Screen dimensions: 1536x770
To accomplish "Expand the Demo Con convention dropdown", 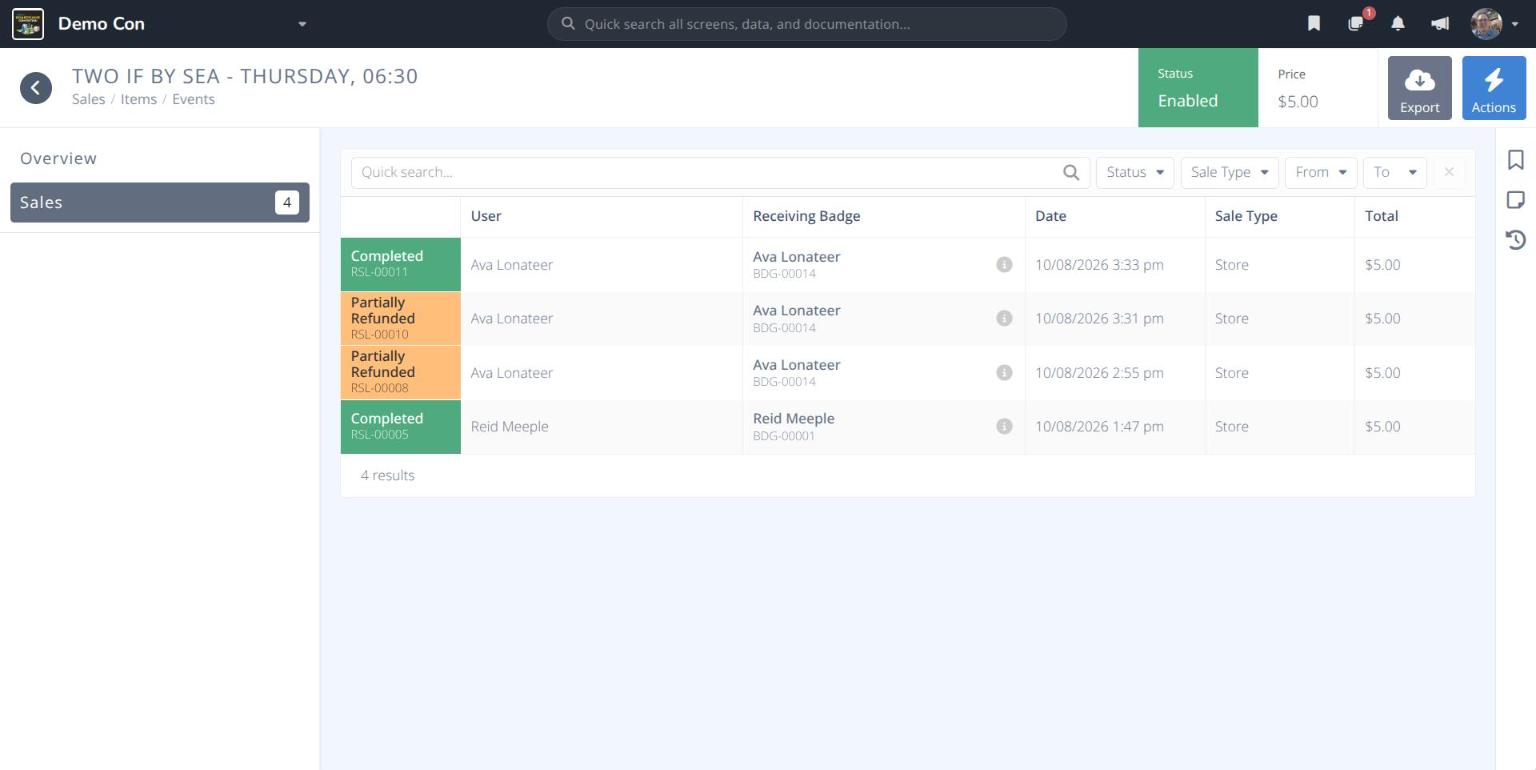I will click(x=302, y=24).
